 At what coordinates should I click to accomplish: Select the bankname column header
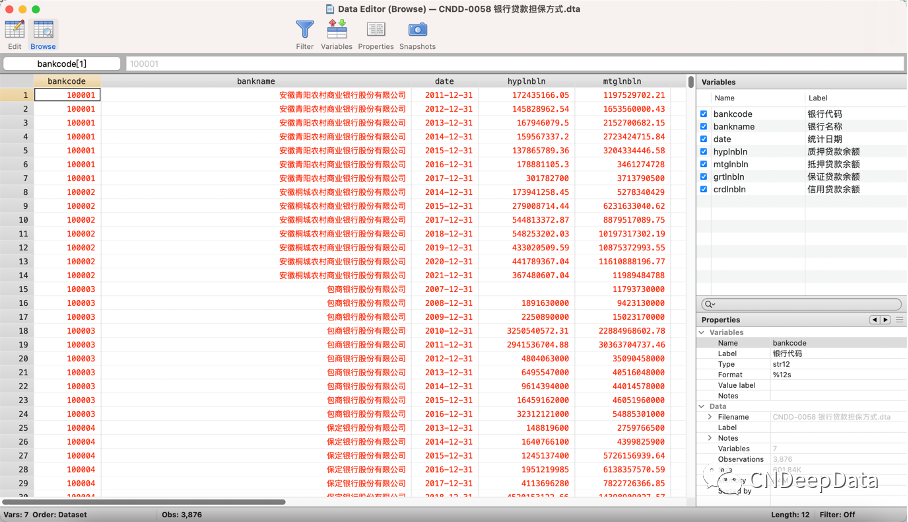pyautogui.click(x=256, y=81)
